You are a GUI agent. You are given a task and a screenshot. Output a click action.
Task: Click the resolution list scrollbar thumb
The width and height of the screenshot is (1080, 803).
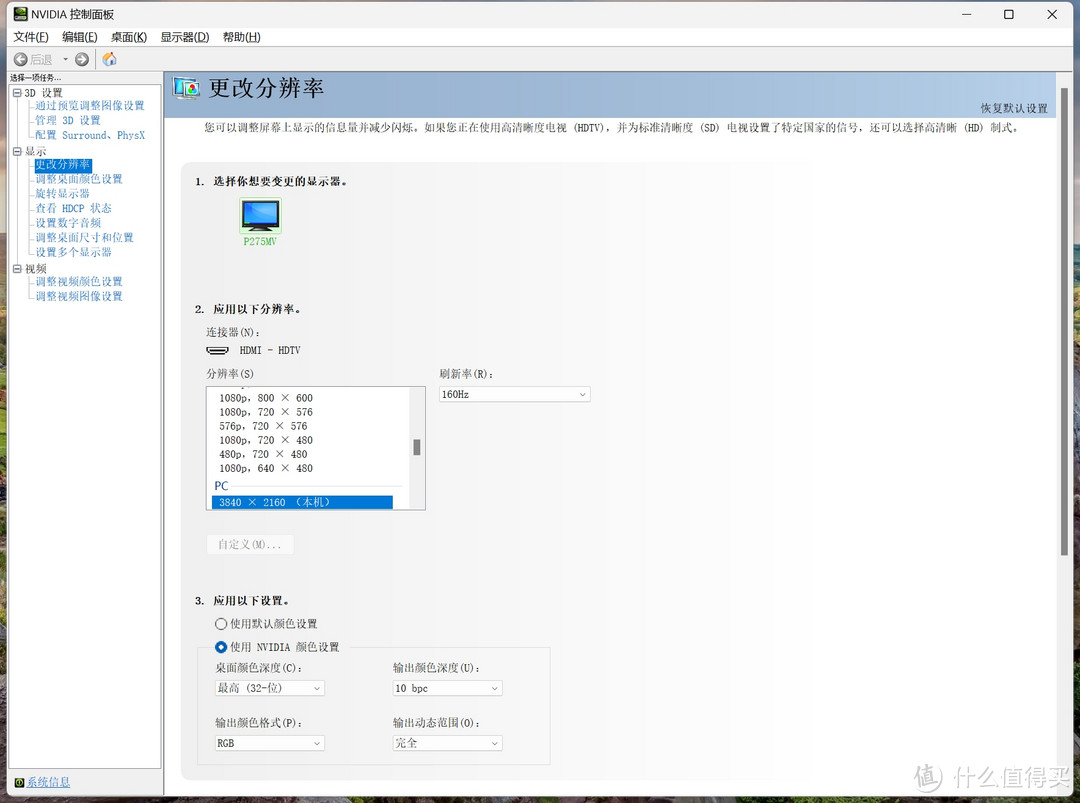coord(417,448)
